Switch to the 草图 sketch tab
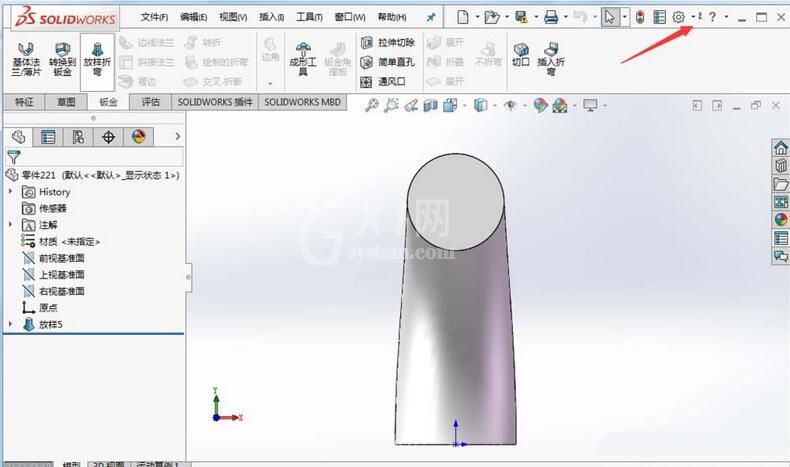This screenshot has width=790, height=467. pos(66,102)
